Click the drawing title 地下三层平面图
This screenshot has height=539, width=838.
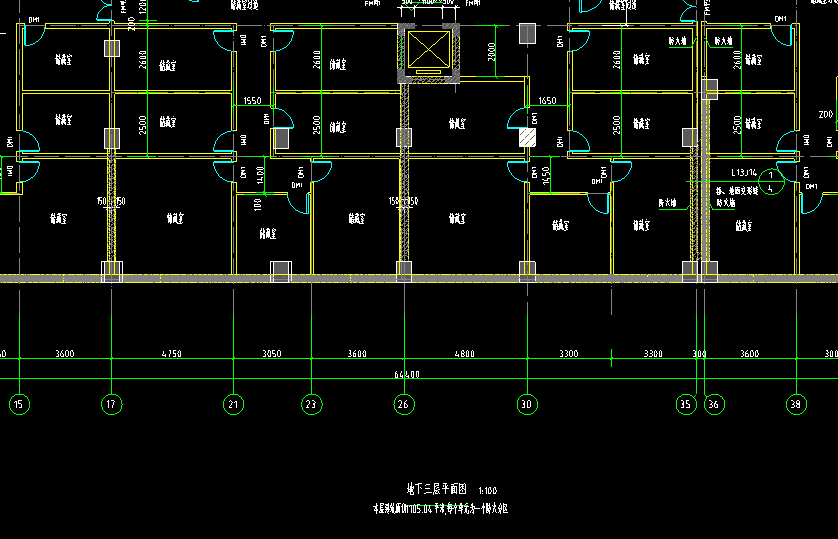pos(437,489)
